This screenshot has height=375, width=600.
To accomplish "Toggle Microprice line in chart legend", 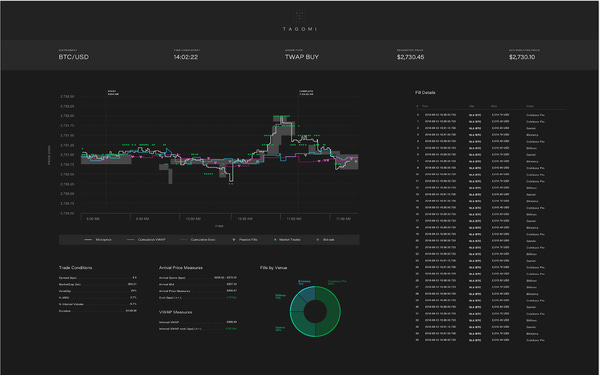I will [x=98, y=240].
